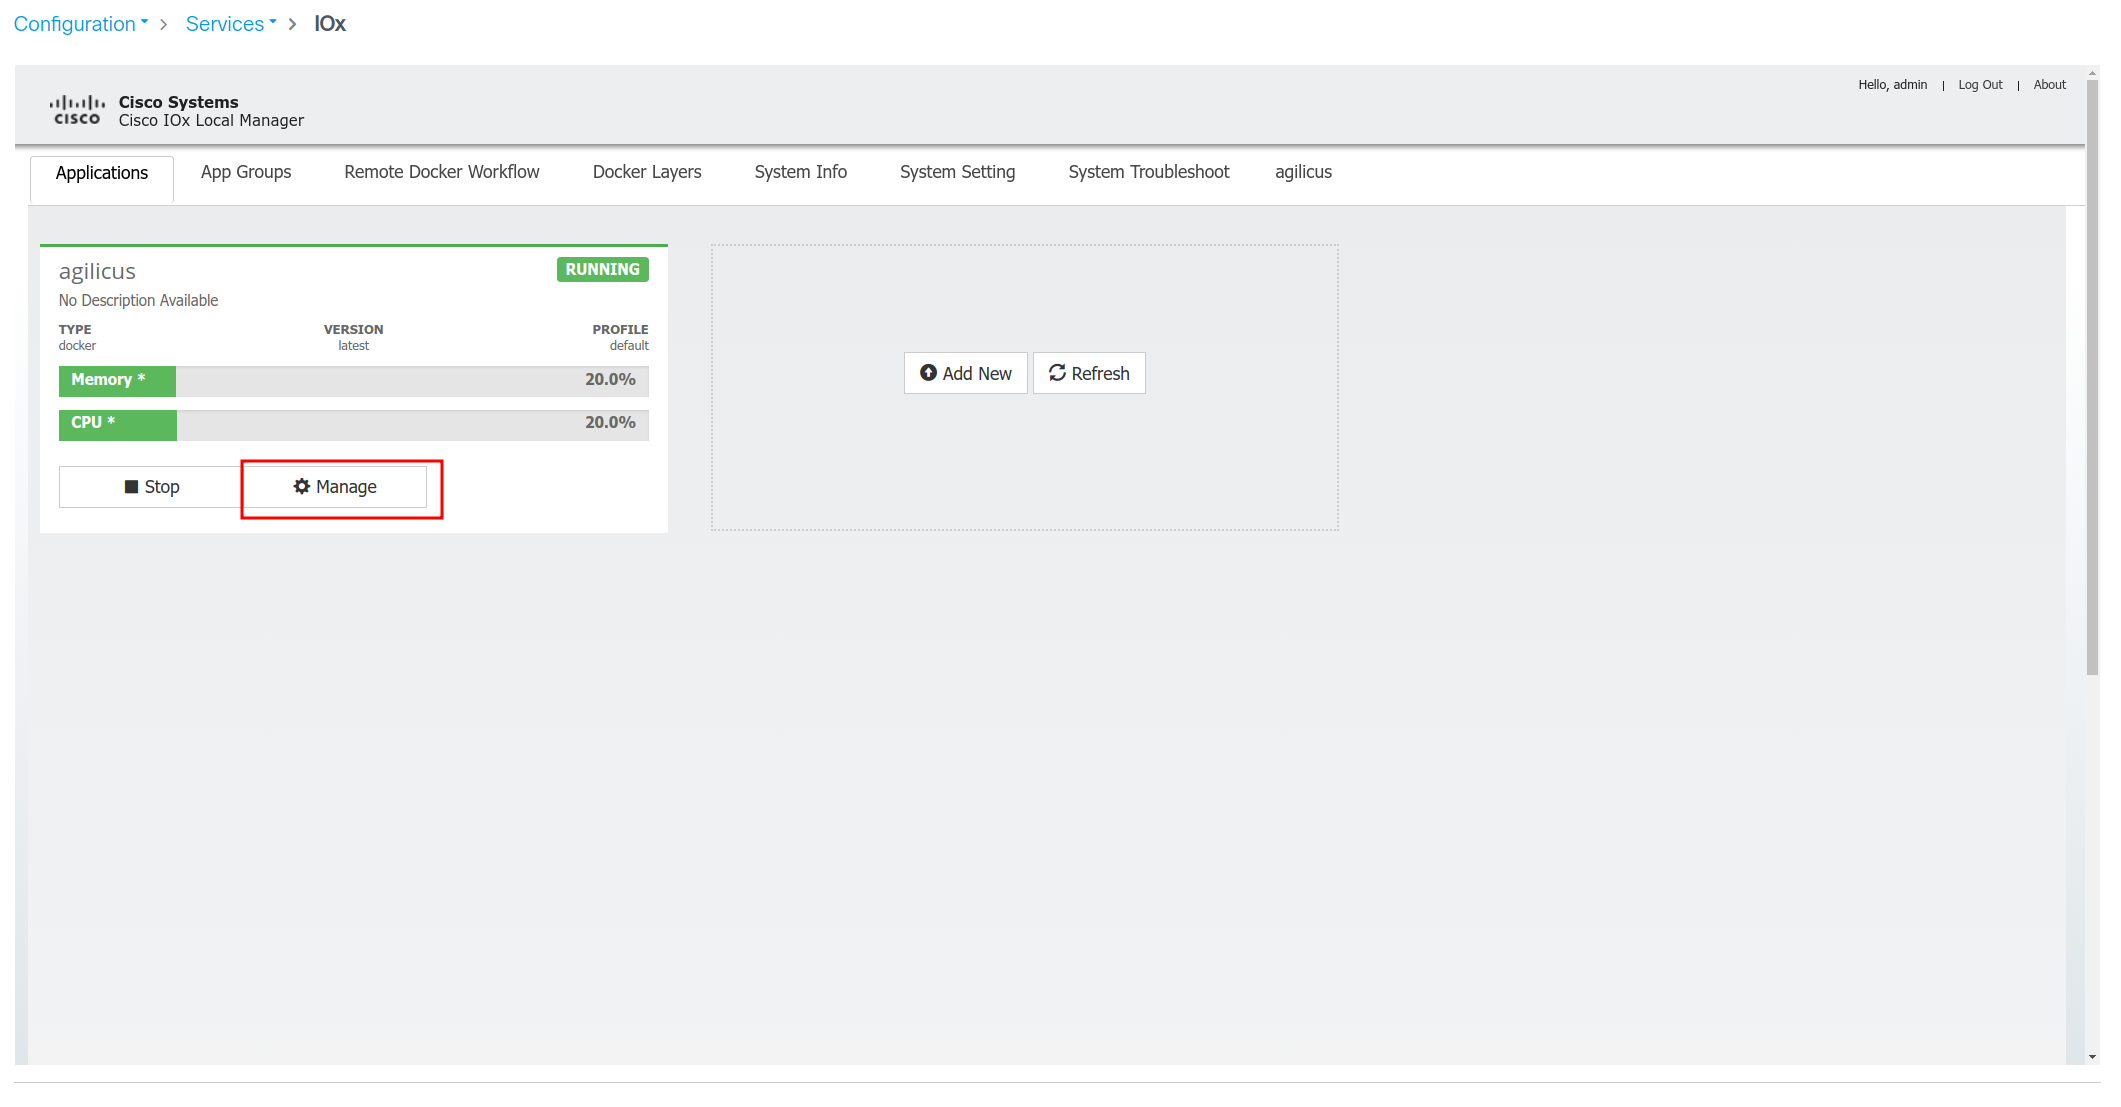
Task: Open the Remote Docker Workflow tab
Action: pyautogui.click(x=442, y=172)
